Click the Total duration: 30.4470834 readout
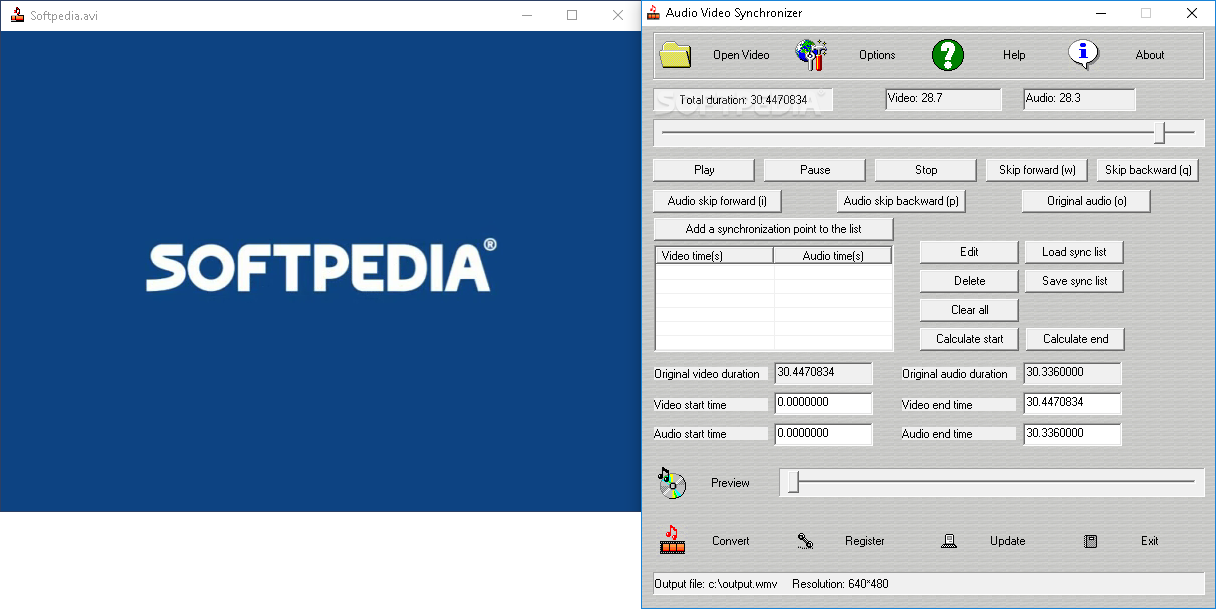Image resolution: width=1216 pixels, height=609 pixels. click(x=743, y=100)
